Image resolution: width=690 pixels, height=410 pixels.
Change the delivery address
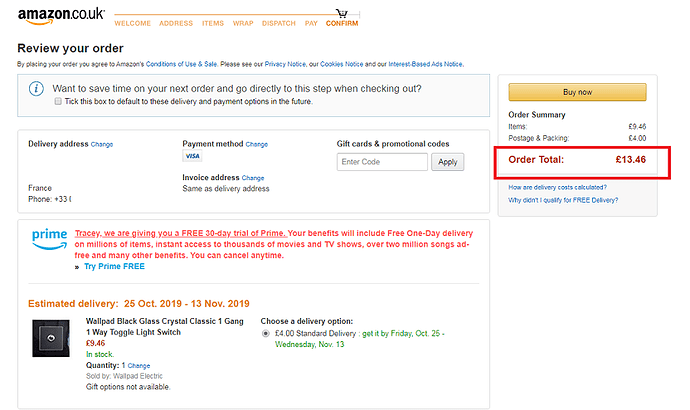pos(102,144)
